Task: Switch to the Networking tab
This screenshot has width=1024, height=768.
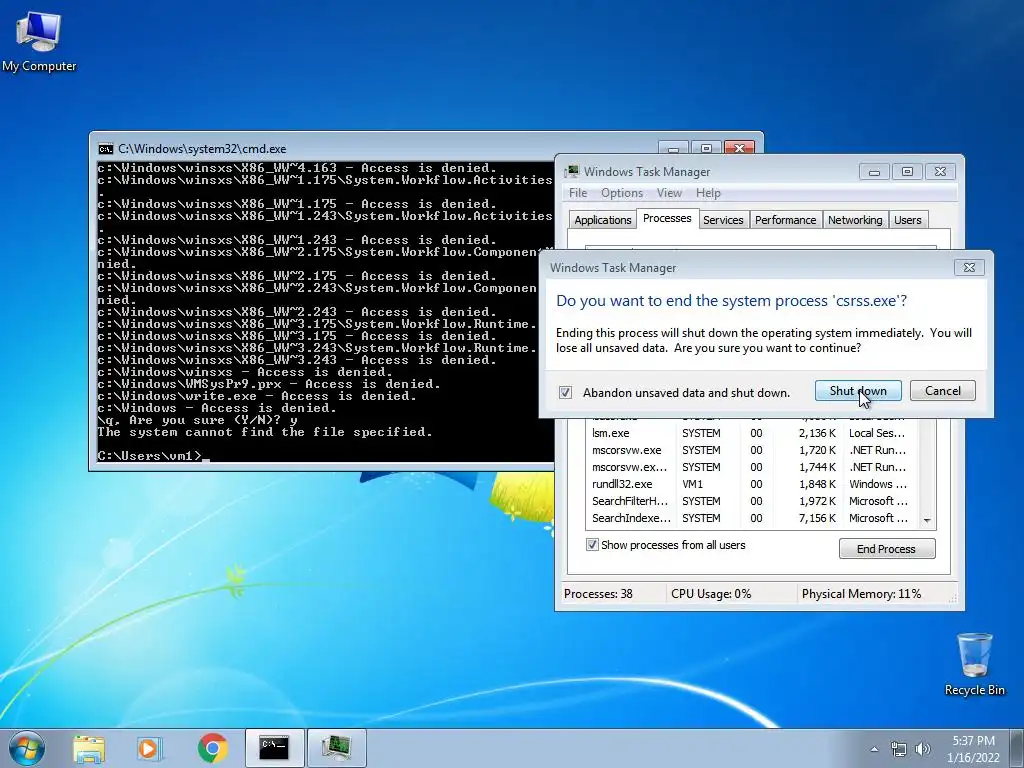Action: [855, 220]
